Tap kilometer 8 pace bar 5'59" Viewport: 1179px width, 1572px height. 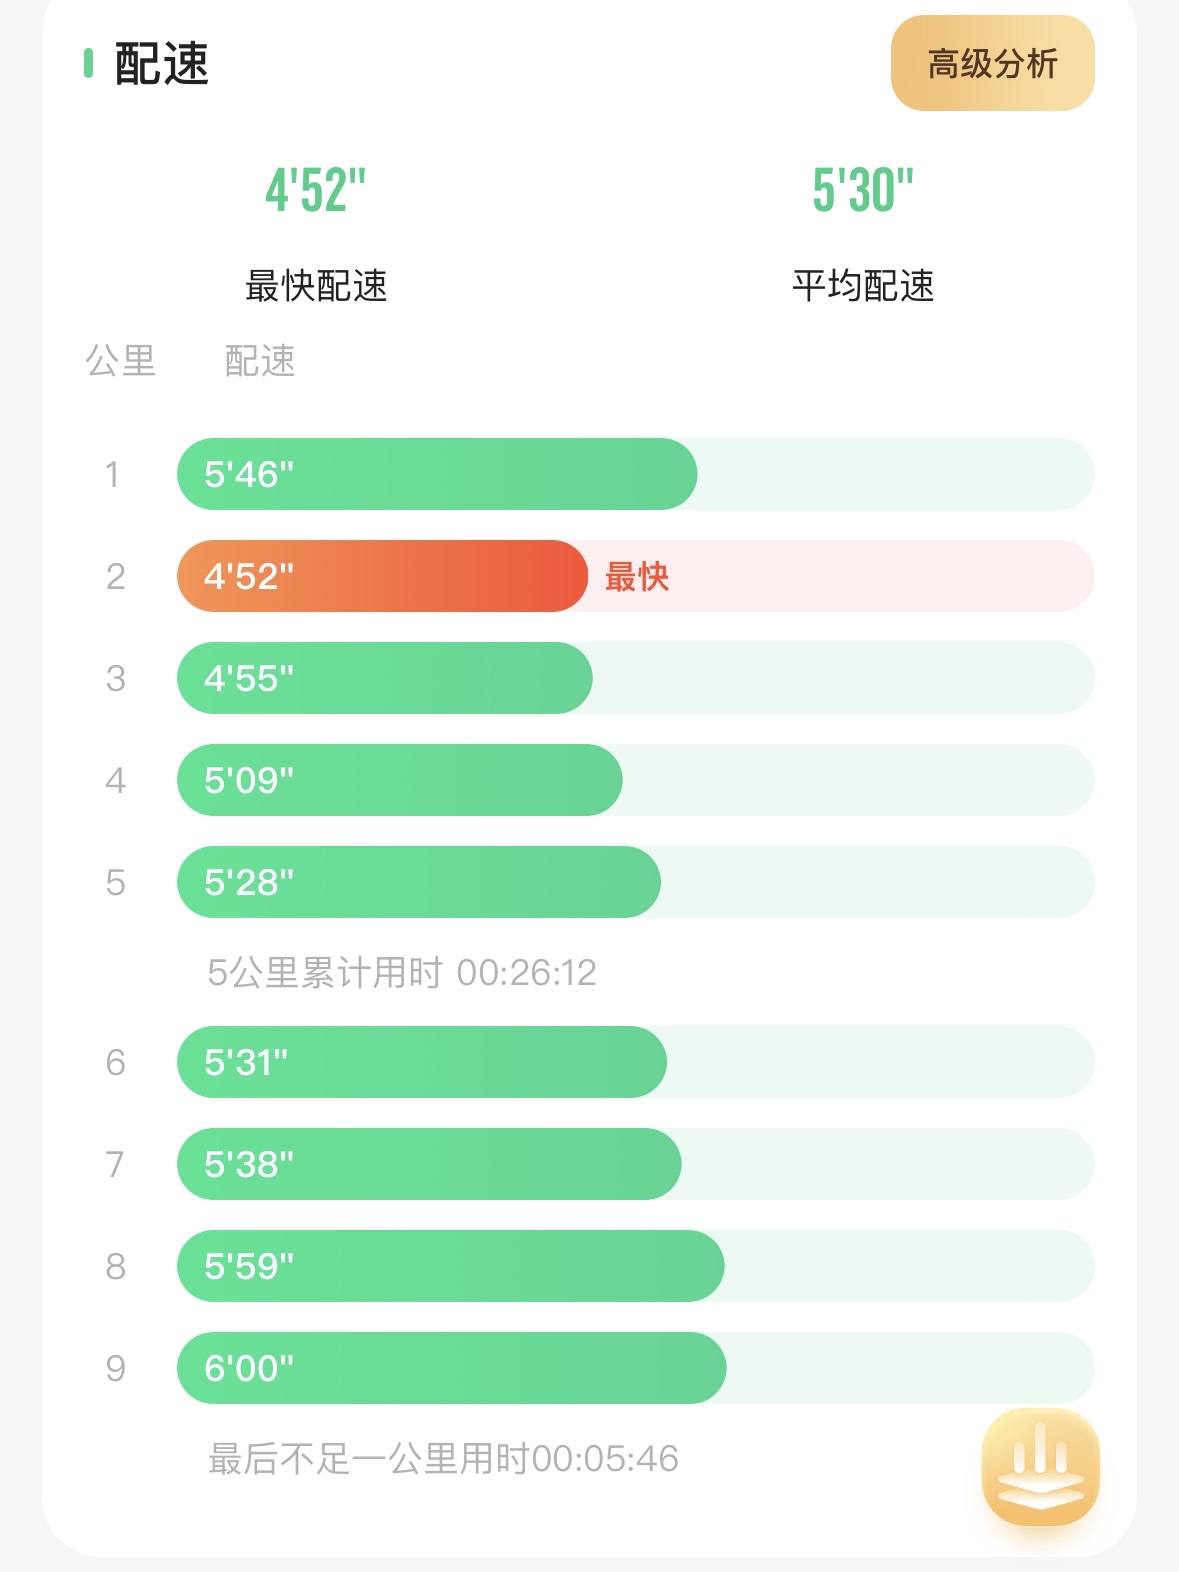(450, 1266)
